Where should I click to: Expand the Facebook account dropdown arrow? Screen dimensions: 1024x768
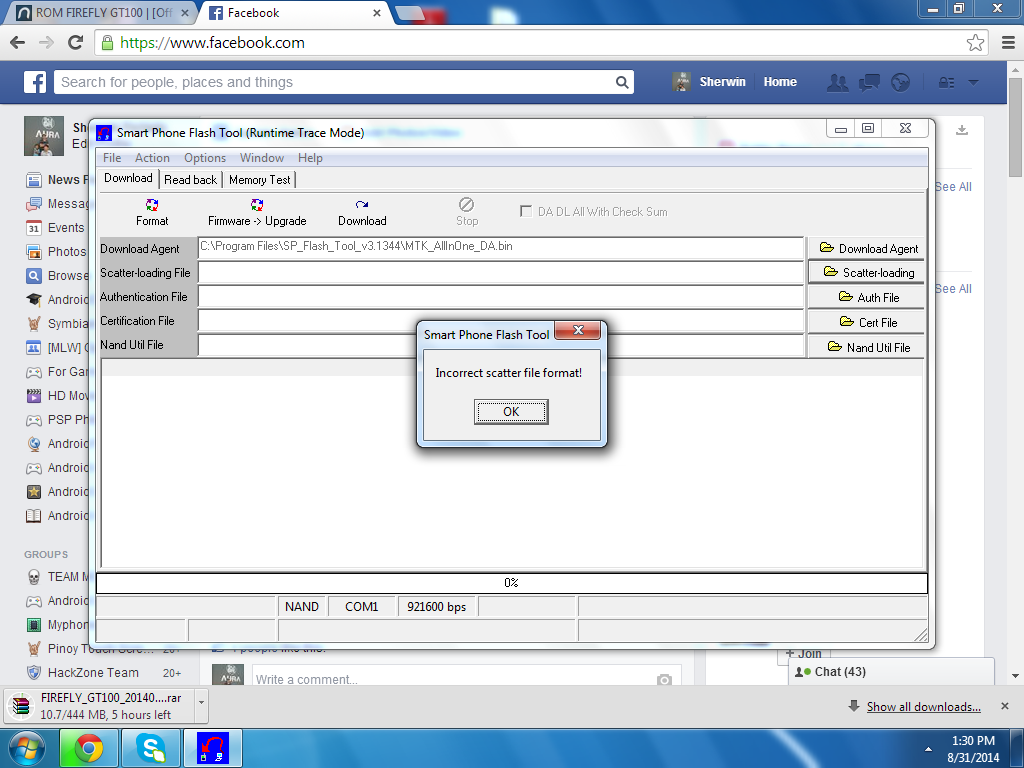973,82
